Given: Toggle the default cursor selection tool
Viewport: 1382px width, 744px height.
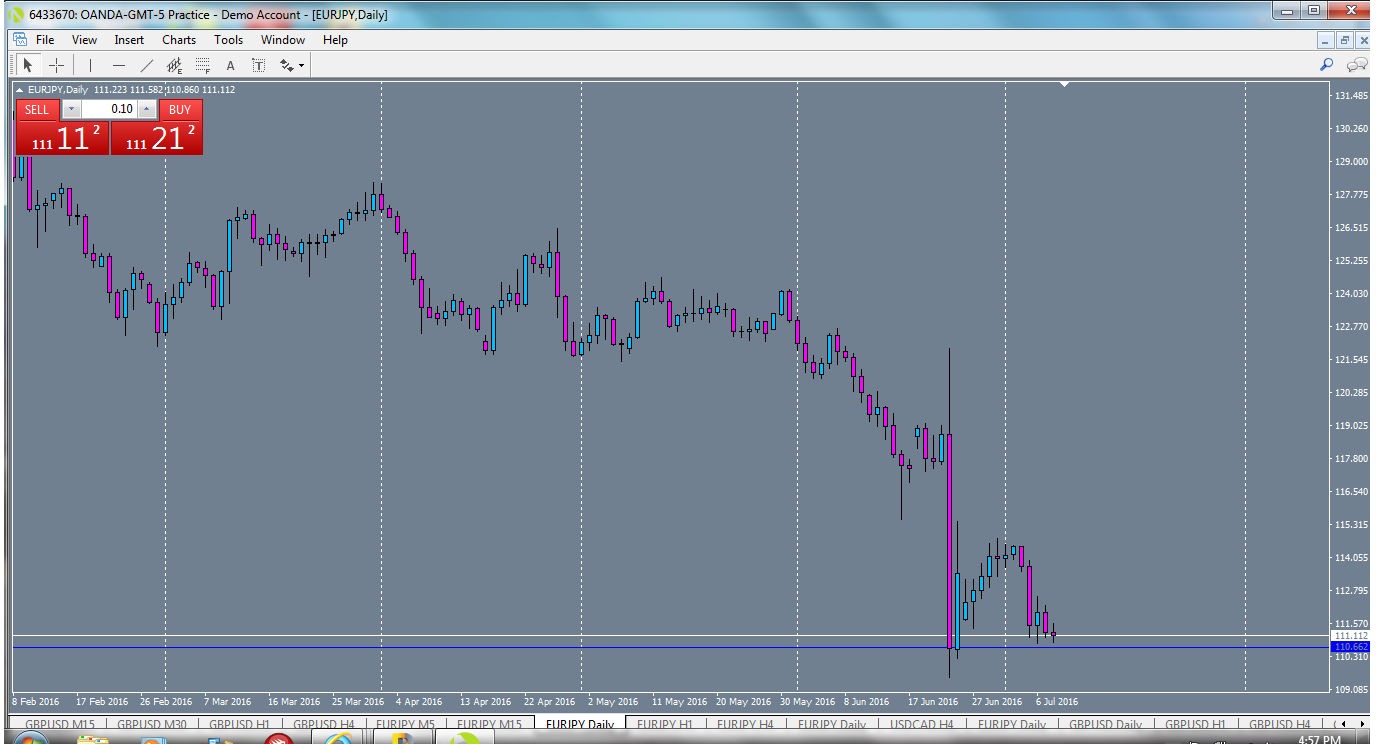Looking at the screenshot, I should [28, 65].
